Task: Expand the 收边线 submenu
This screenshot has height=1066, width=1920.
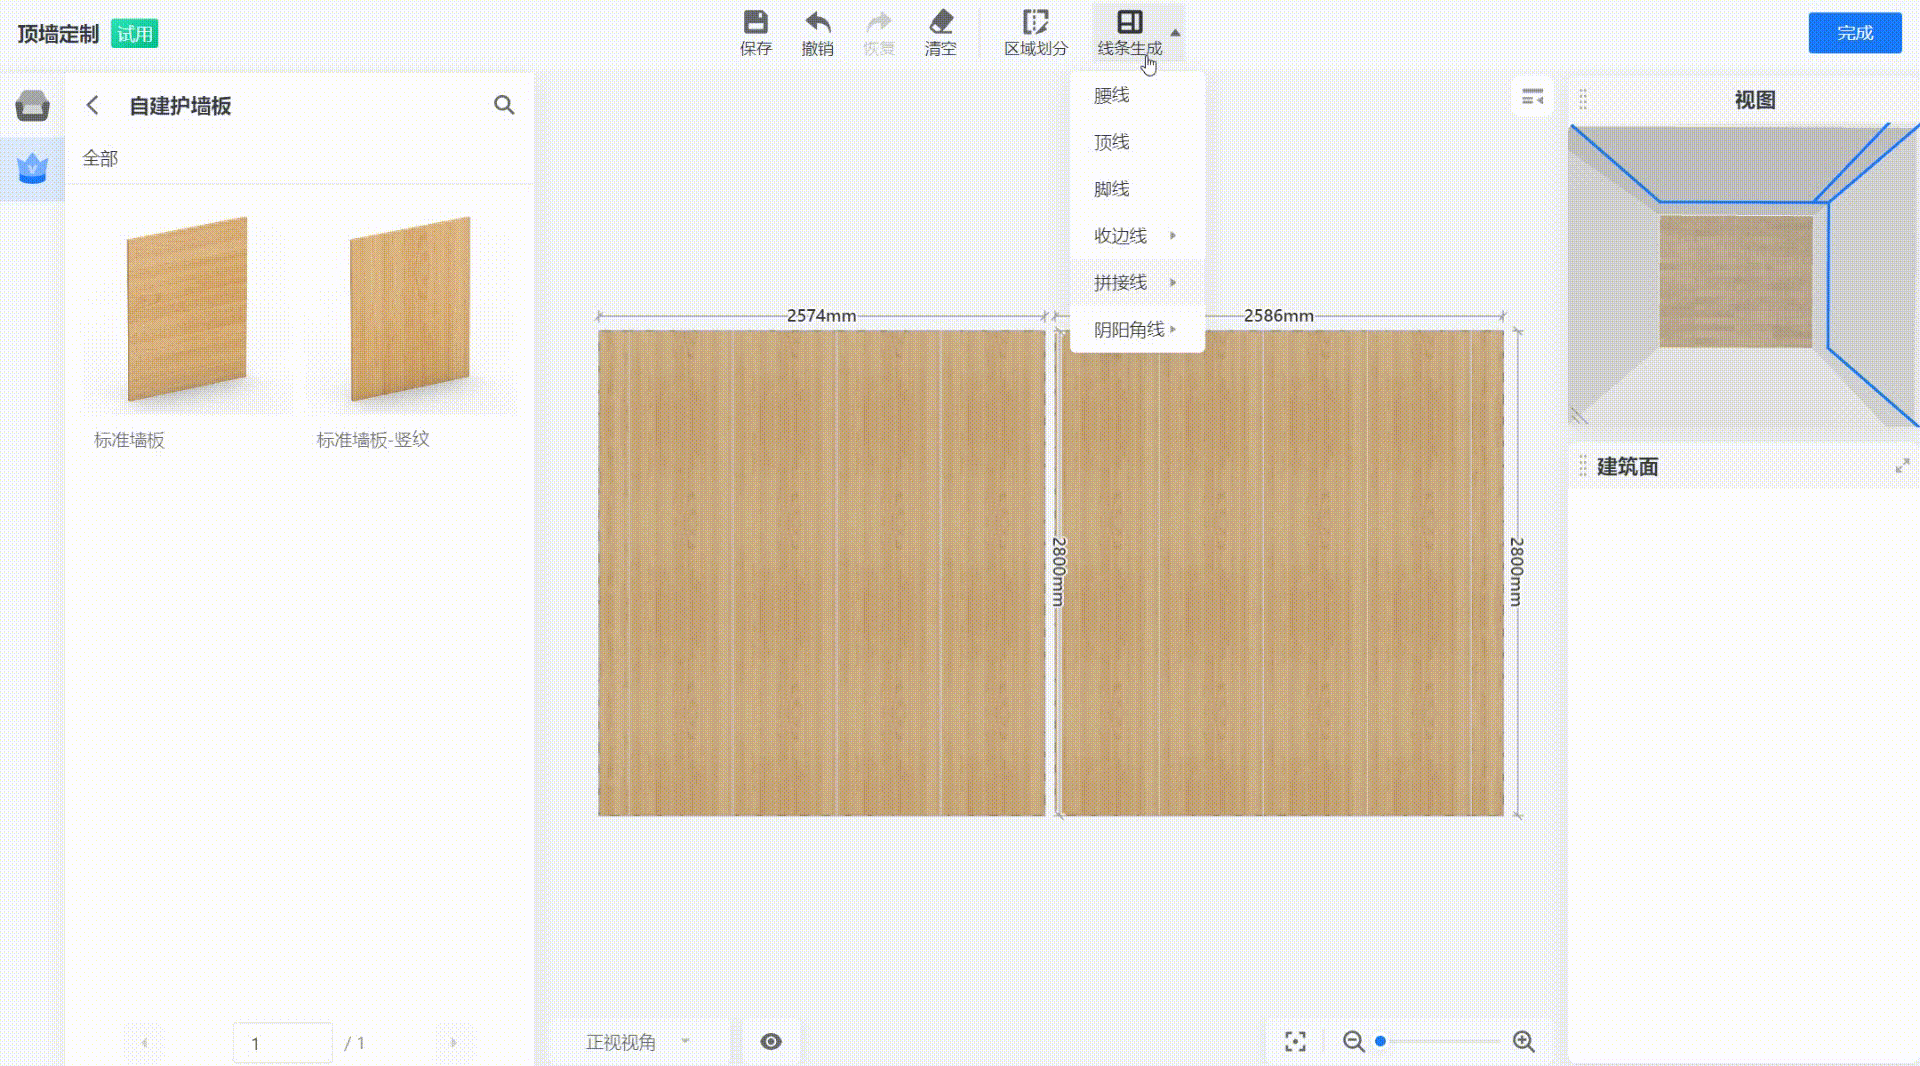Action: [x=1136, y=236]
